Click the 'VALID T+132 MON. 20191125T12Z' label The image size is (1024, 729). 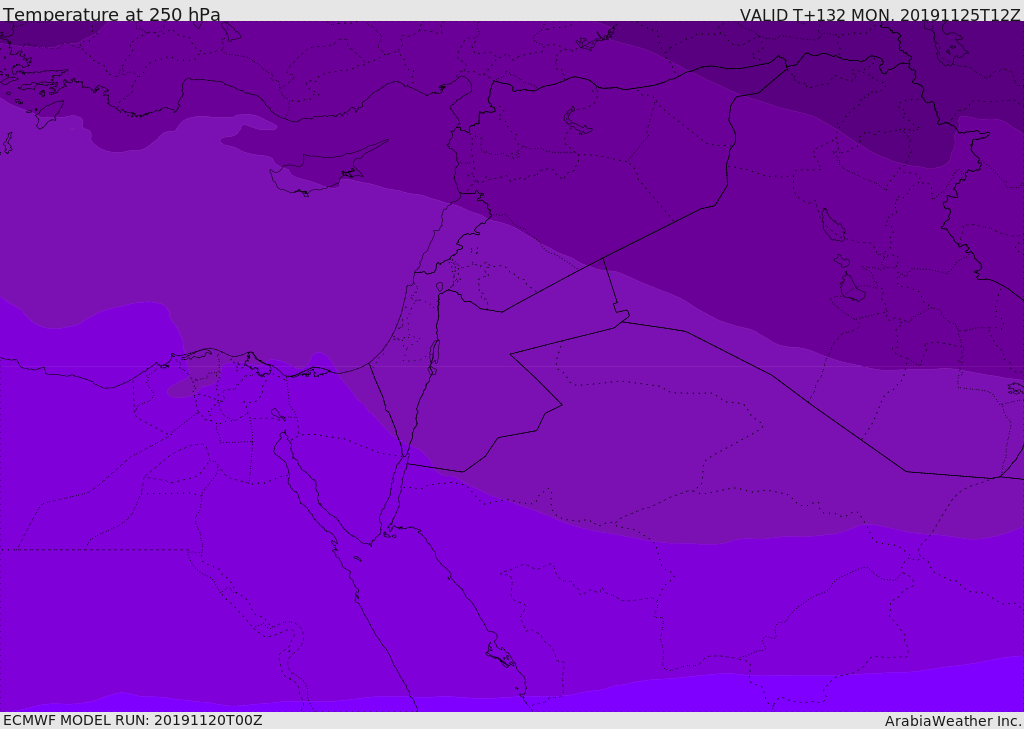pos(880,14)
